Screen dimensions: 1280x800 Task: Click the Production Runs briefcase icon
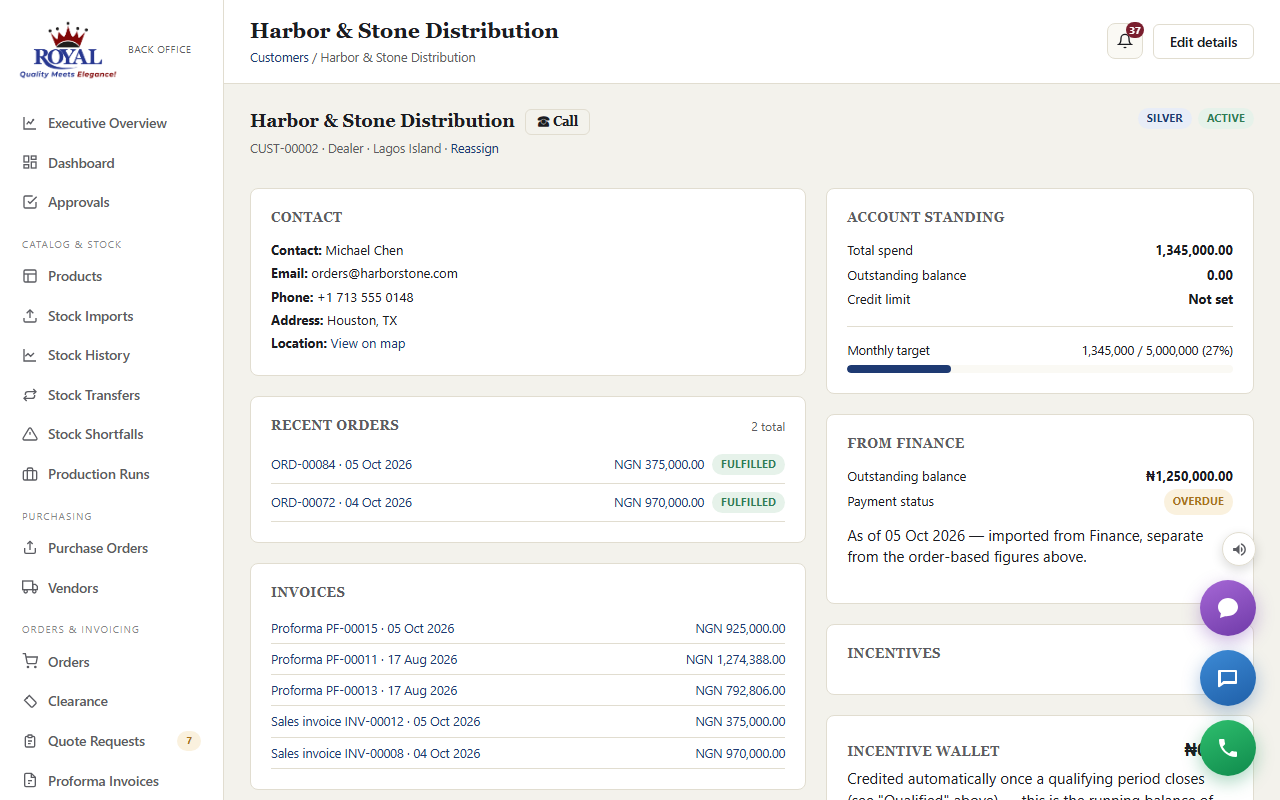tap(30, 474)
